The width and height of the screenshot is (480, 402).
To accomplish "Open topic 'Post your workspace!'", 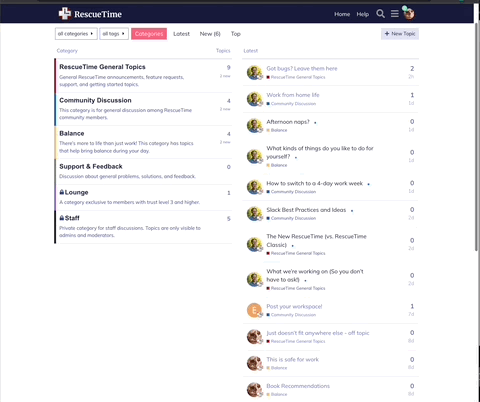I will (294, 306).
